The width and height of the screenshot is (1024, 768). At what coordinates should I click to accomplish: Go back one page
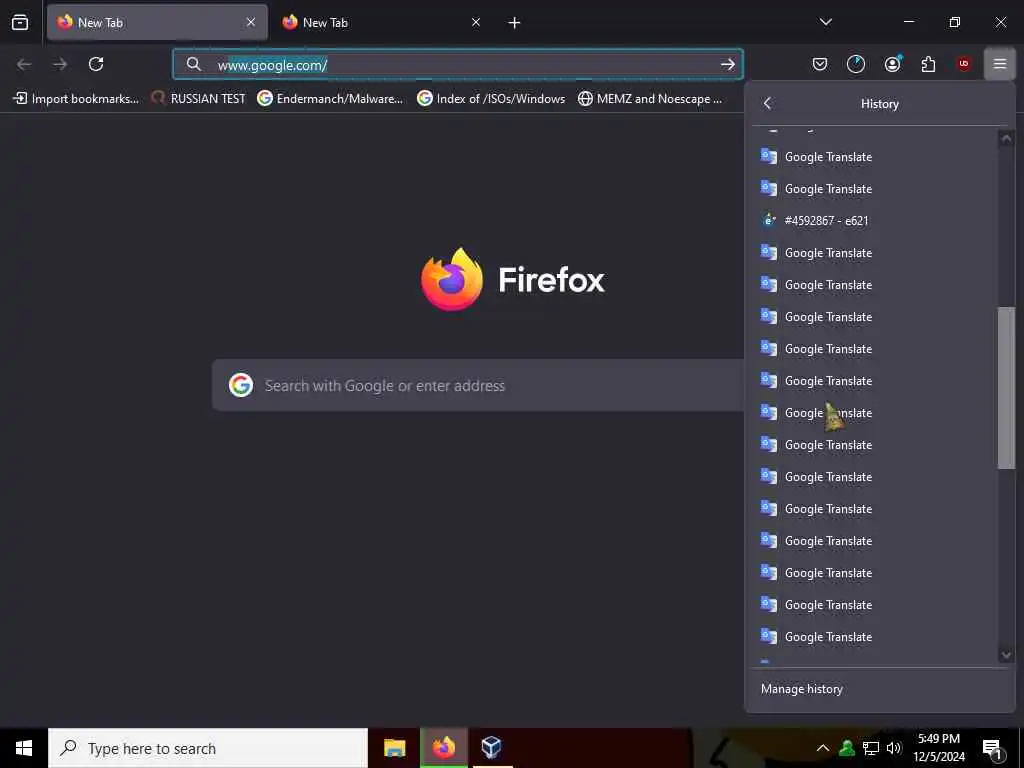pos(24,64)
